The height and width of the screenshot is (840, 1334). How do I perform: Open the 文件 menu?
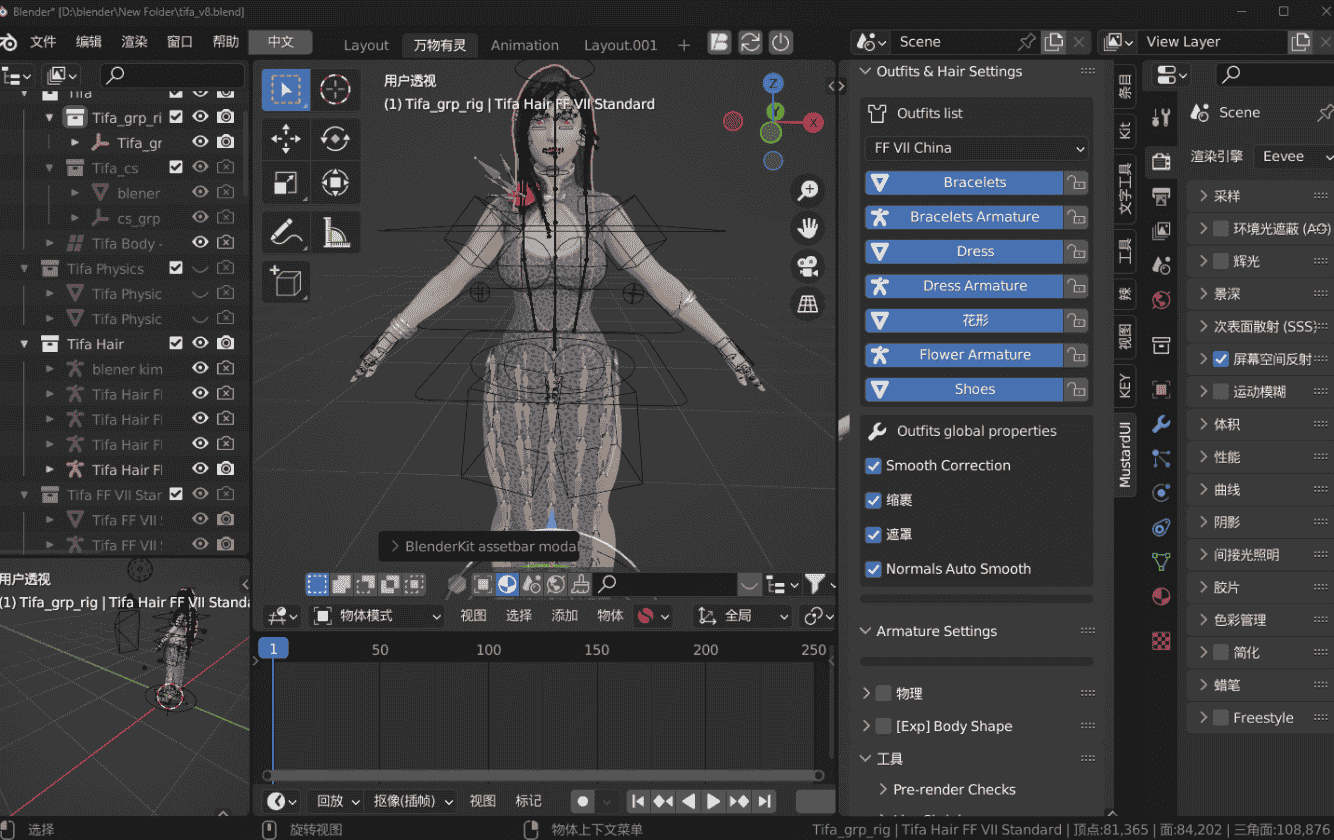43,42
